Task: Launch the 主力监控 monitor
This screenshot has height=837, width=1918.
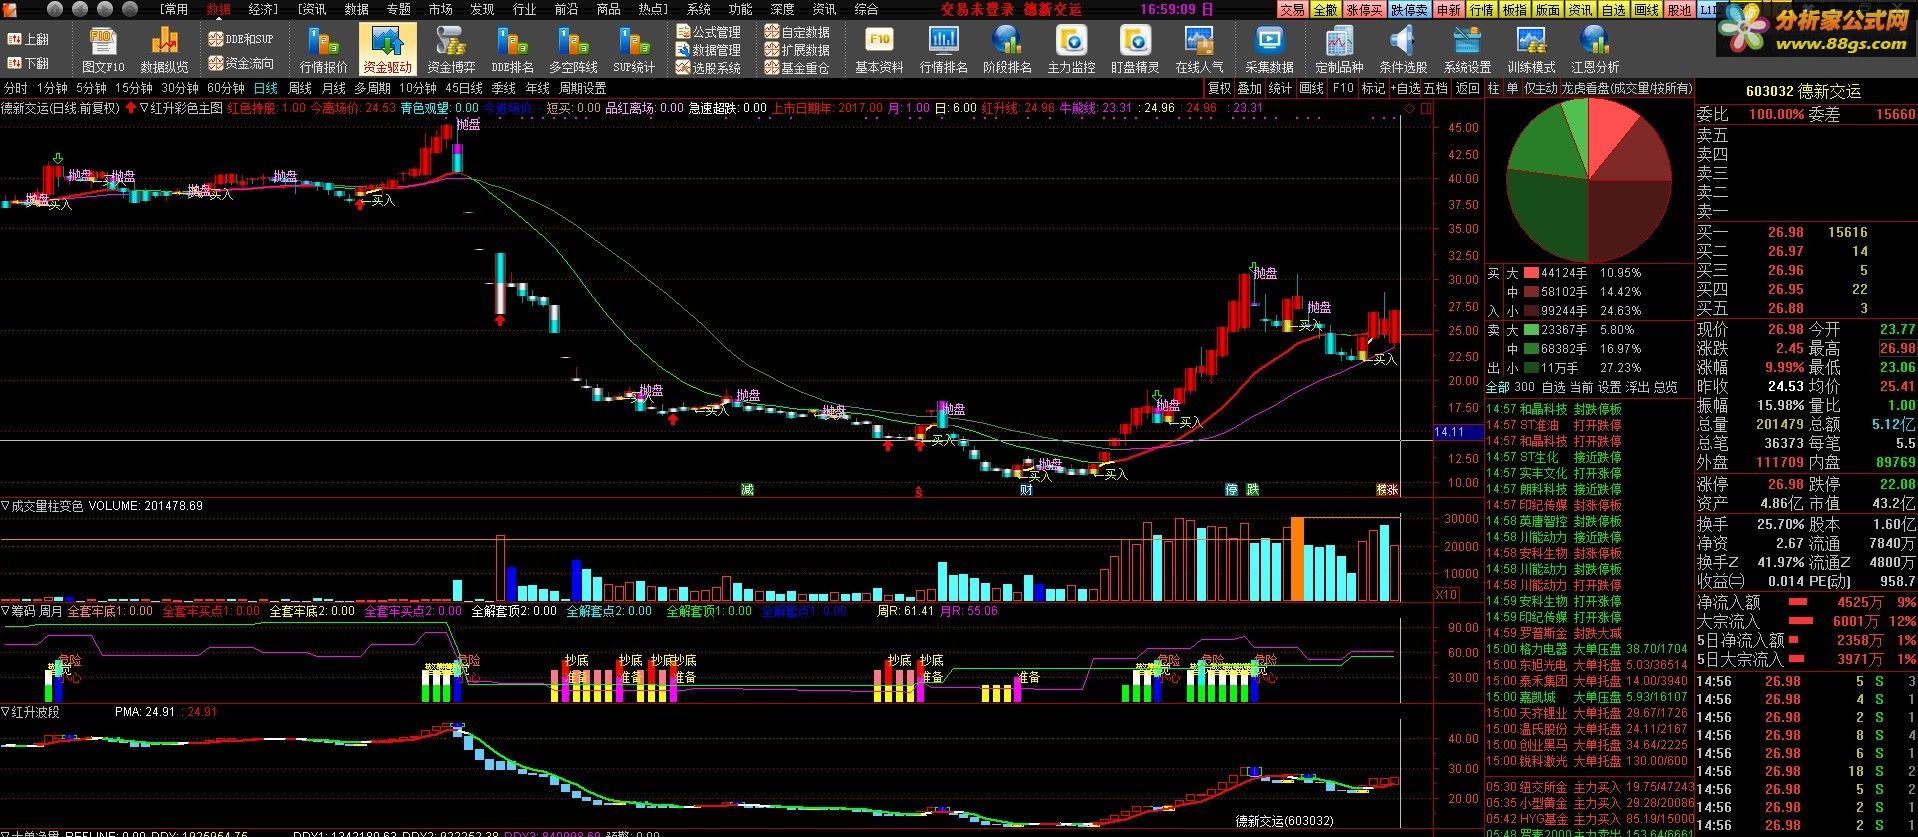Action: coord(1071,50)
